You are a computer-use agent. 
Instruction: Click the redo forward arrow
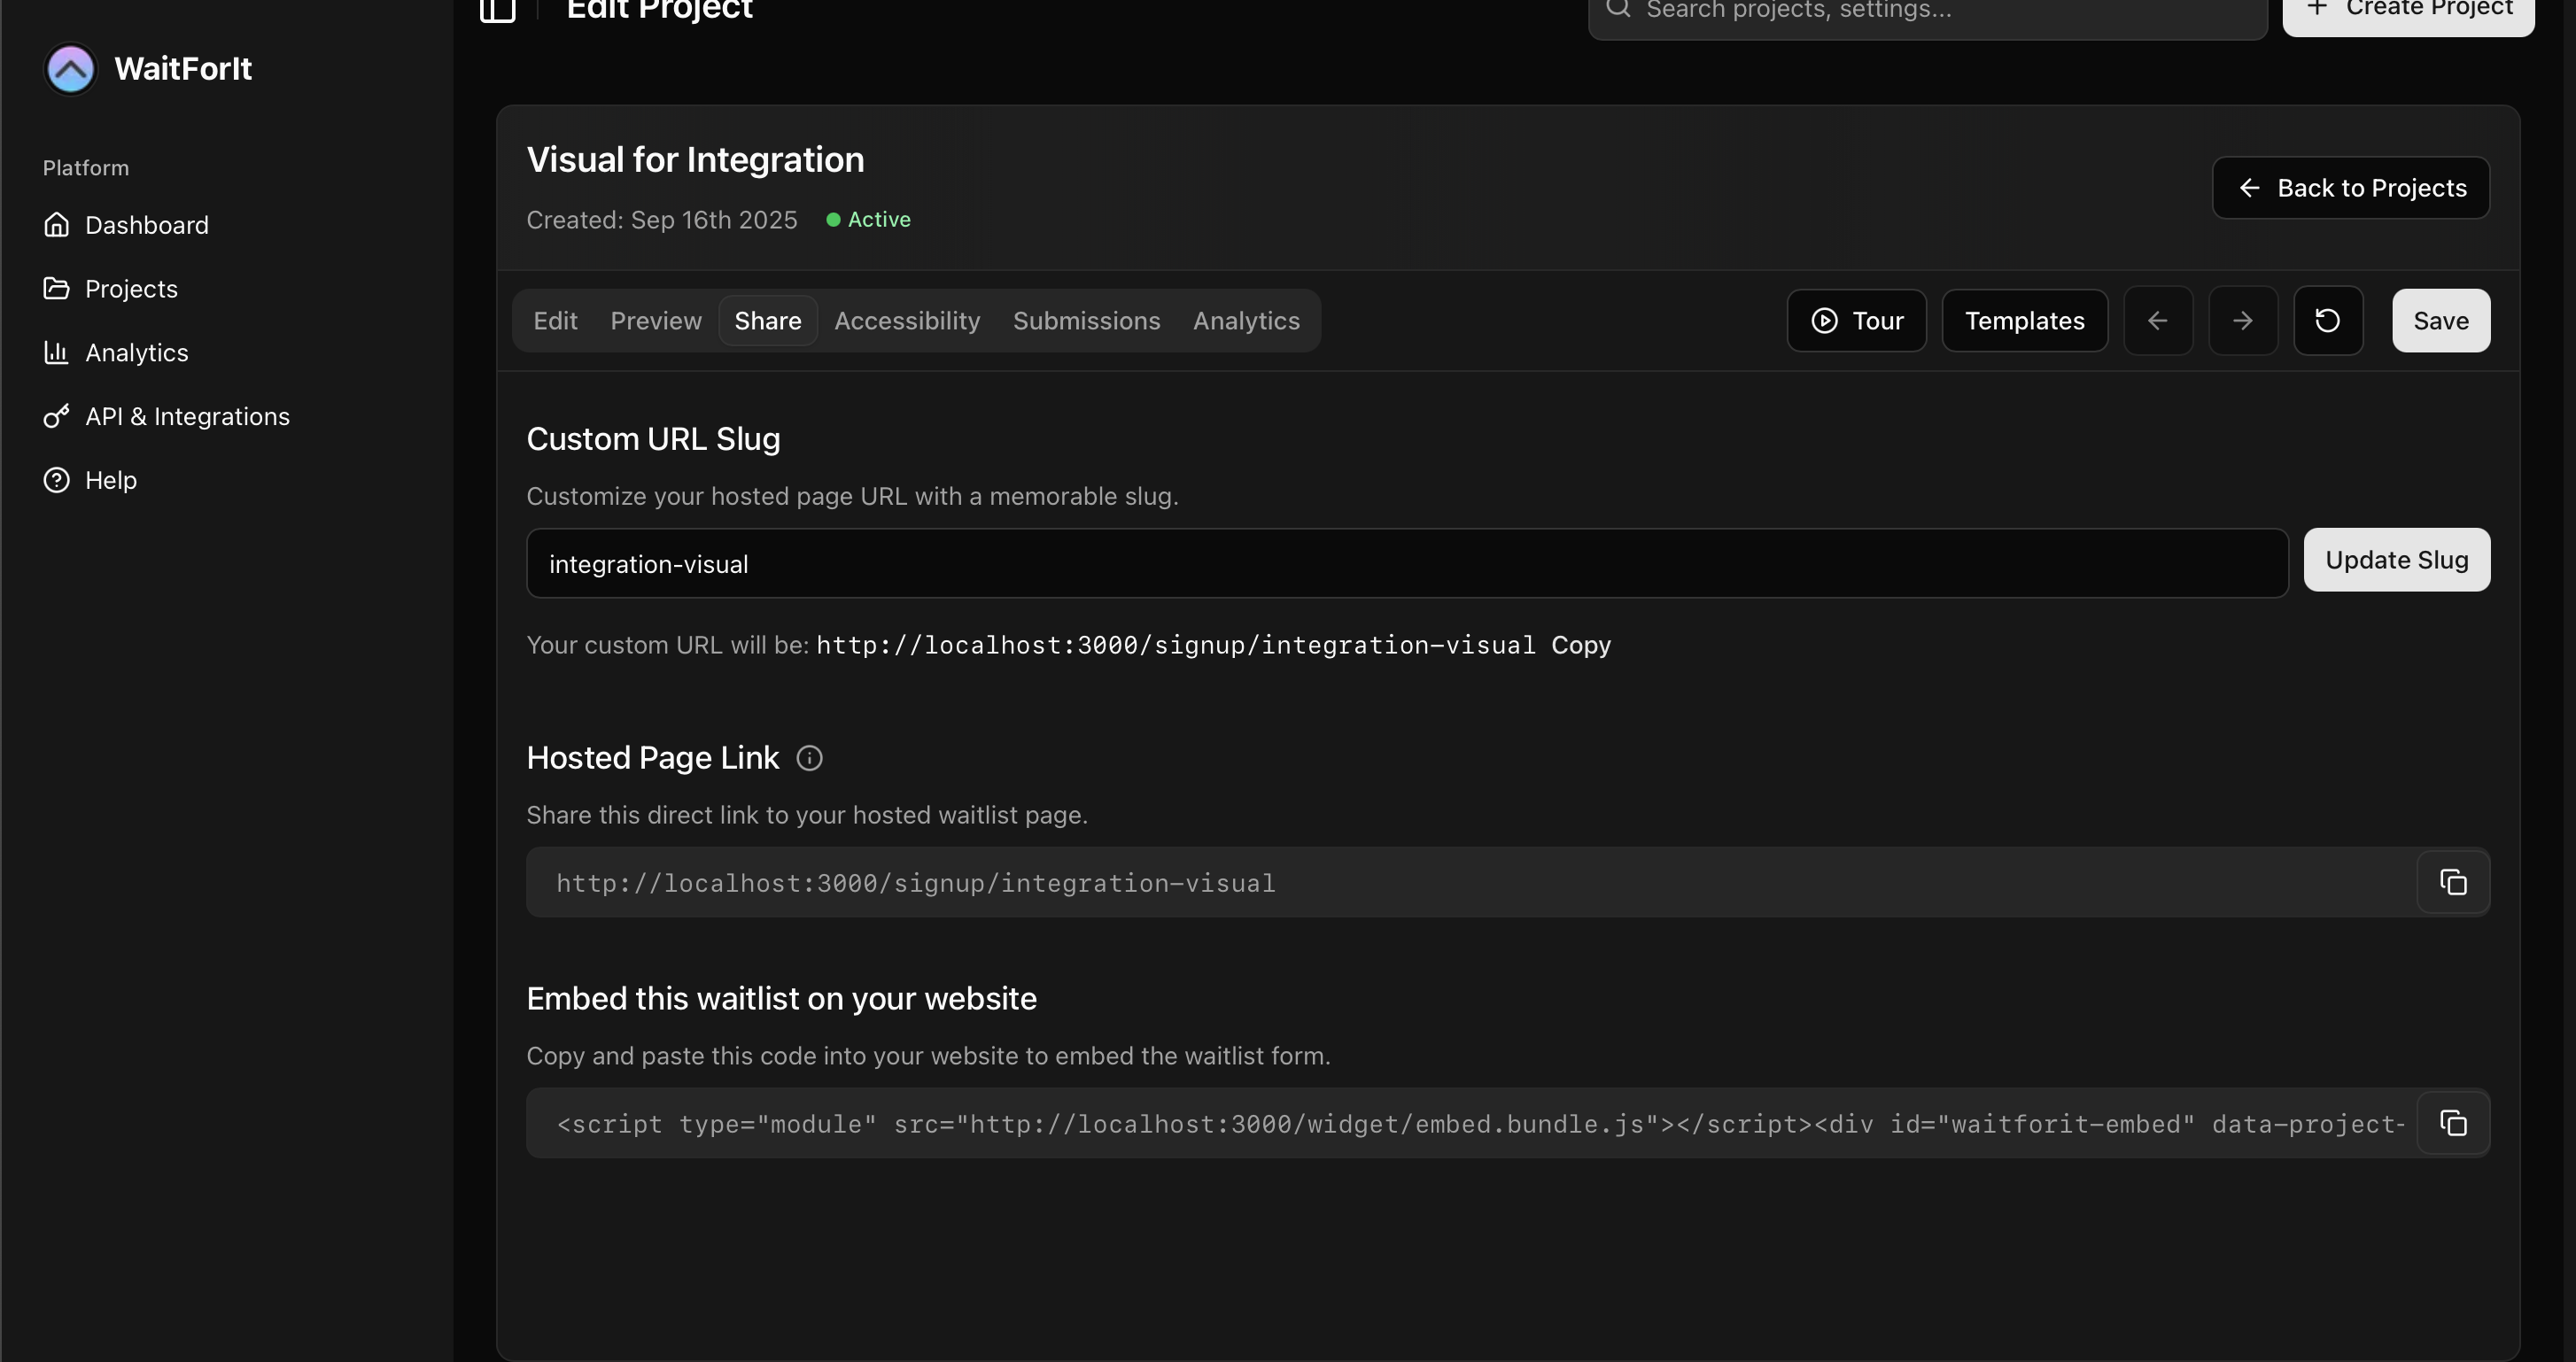click(x=2243, y=321)
